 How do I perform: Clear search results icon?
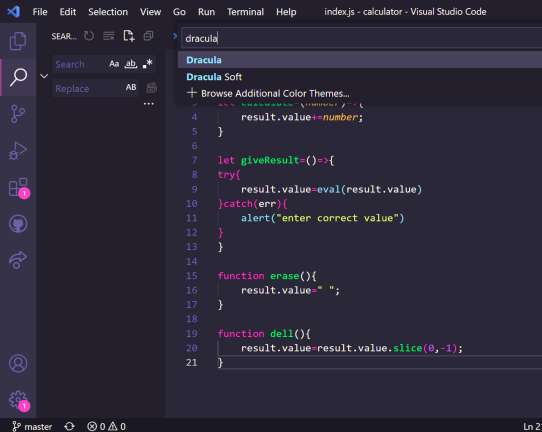click(x=109, y=36)
